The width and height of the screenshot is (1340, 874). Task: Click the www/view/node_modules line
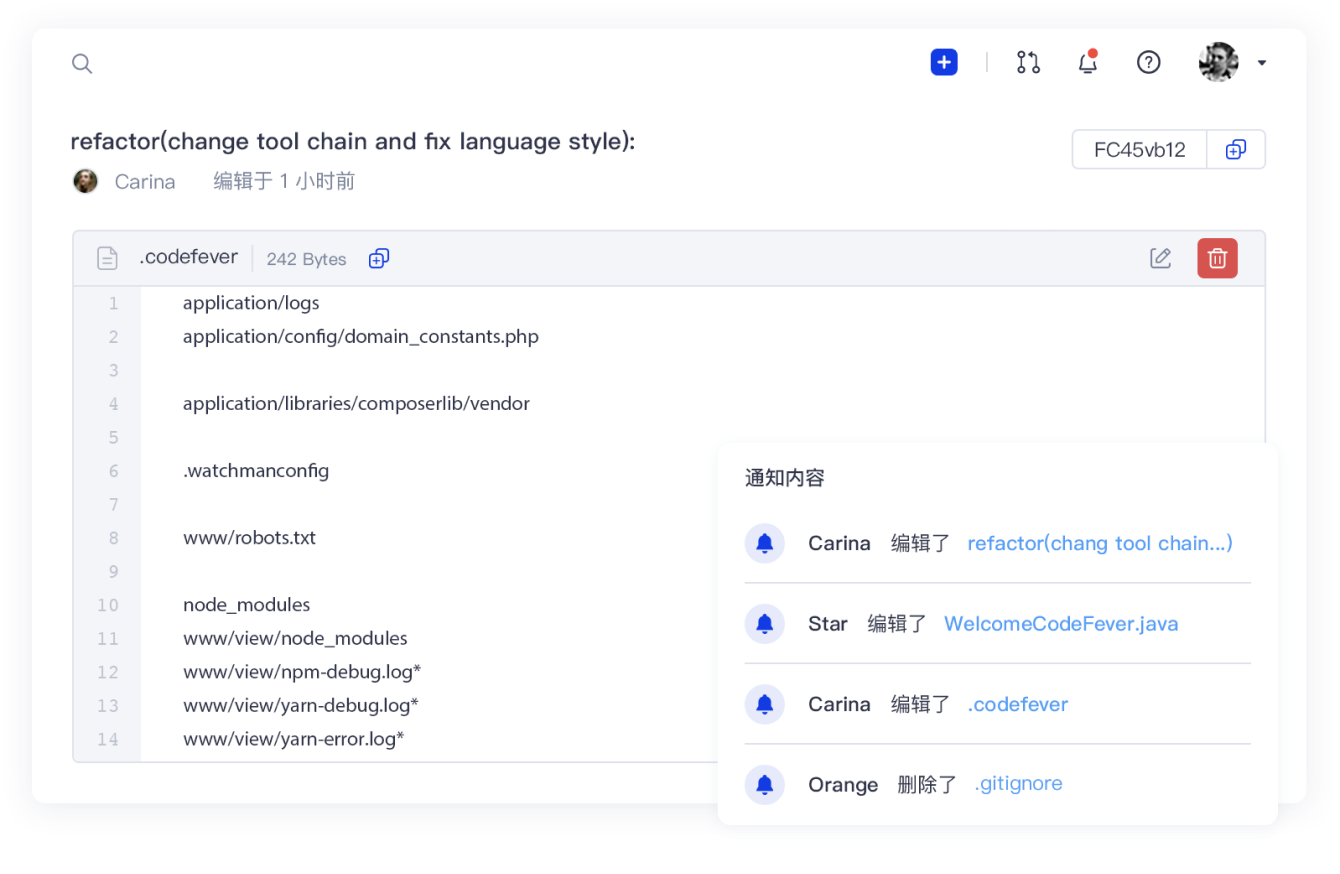(x=295, y=638)
